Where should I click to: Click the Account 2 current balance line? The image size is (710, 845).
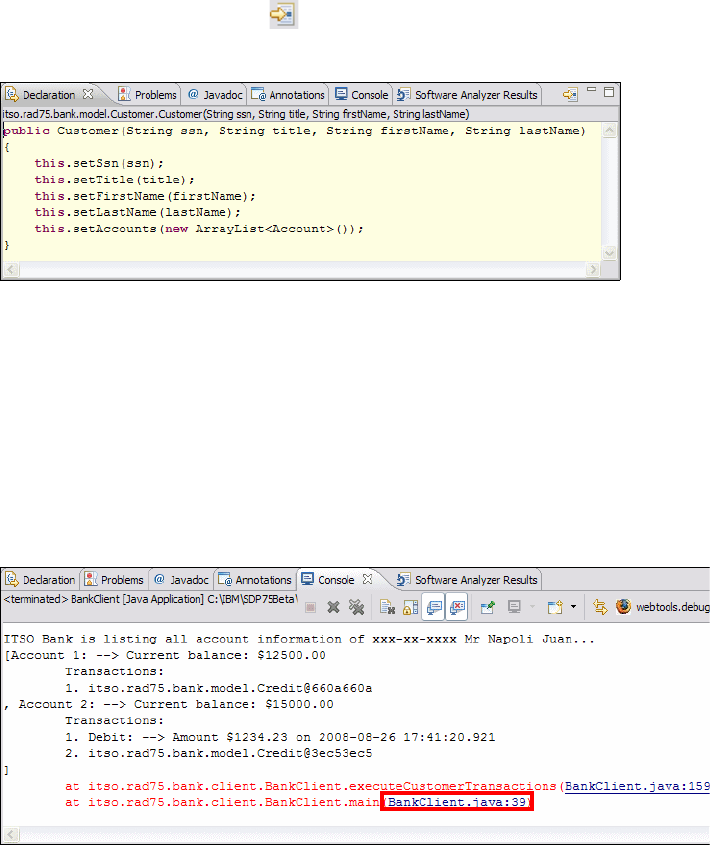click(x=169, y=705)
